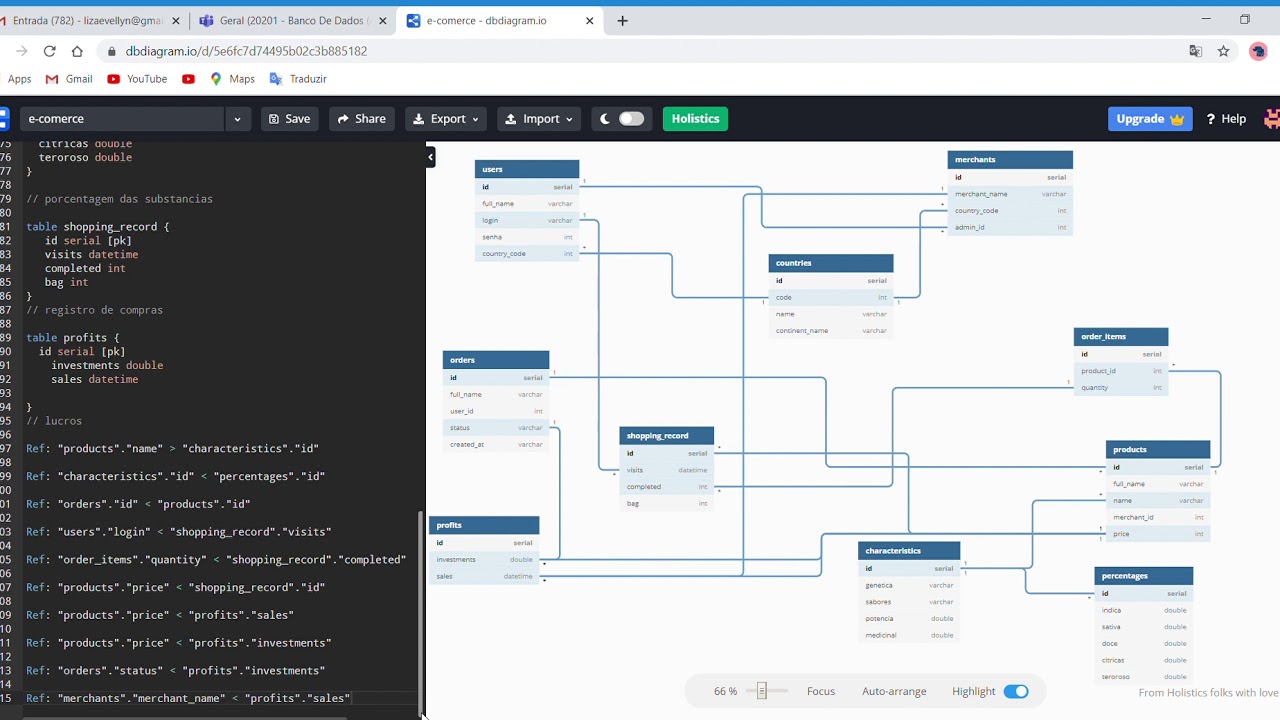
Task: Click the zoom level slider handle
Action: tap(762, 691)
